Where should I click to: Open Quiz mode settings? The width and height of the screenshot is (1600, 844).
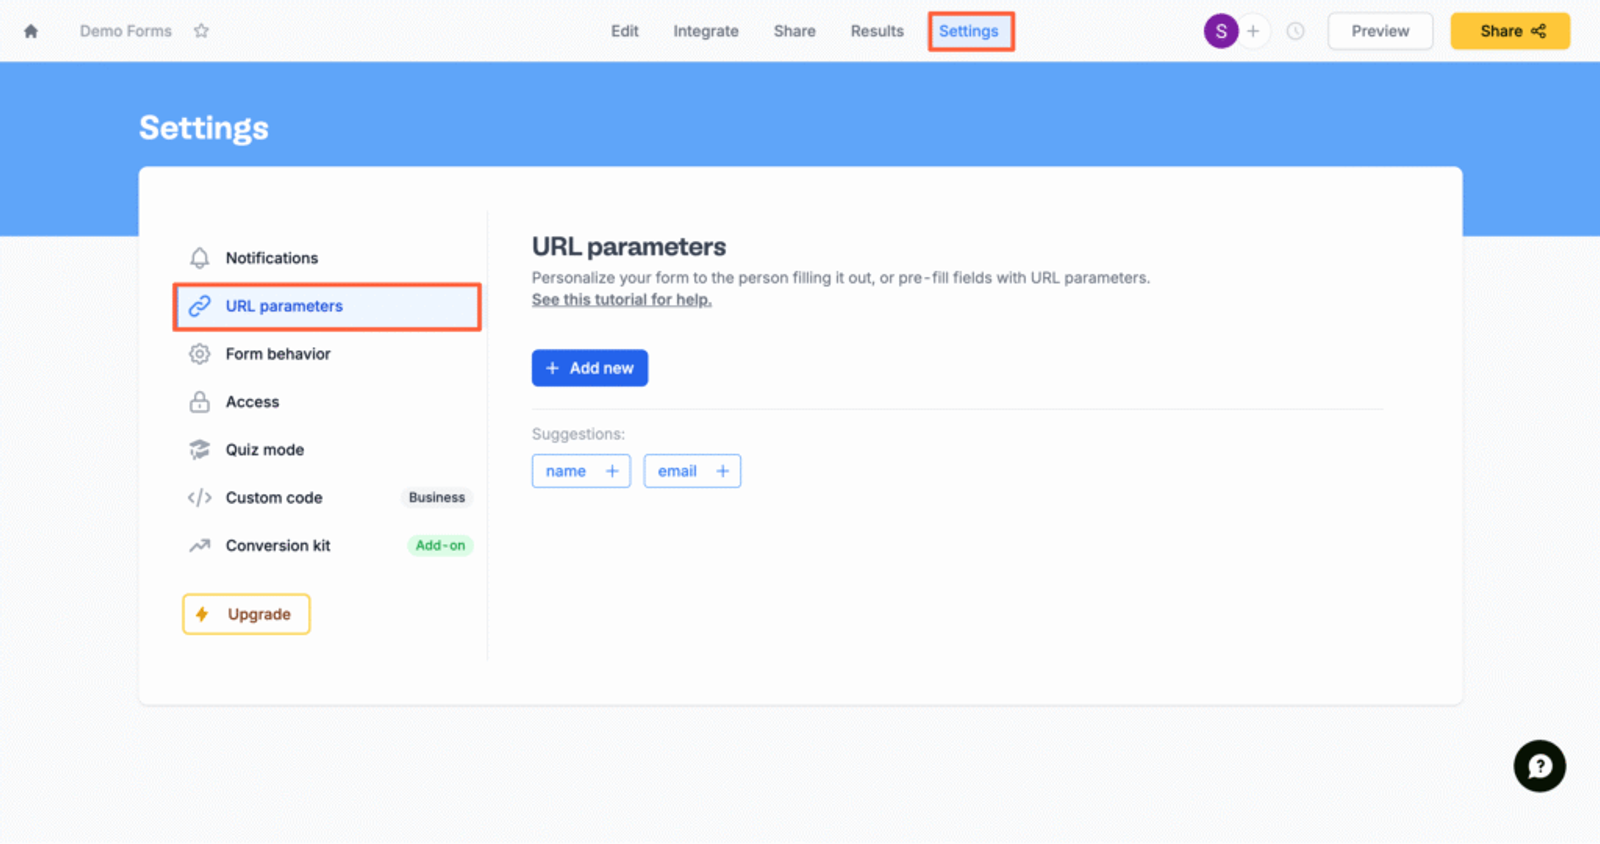pyautogui.click(x=328, y=450)
